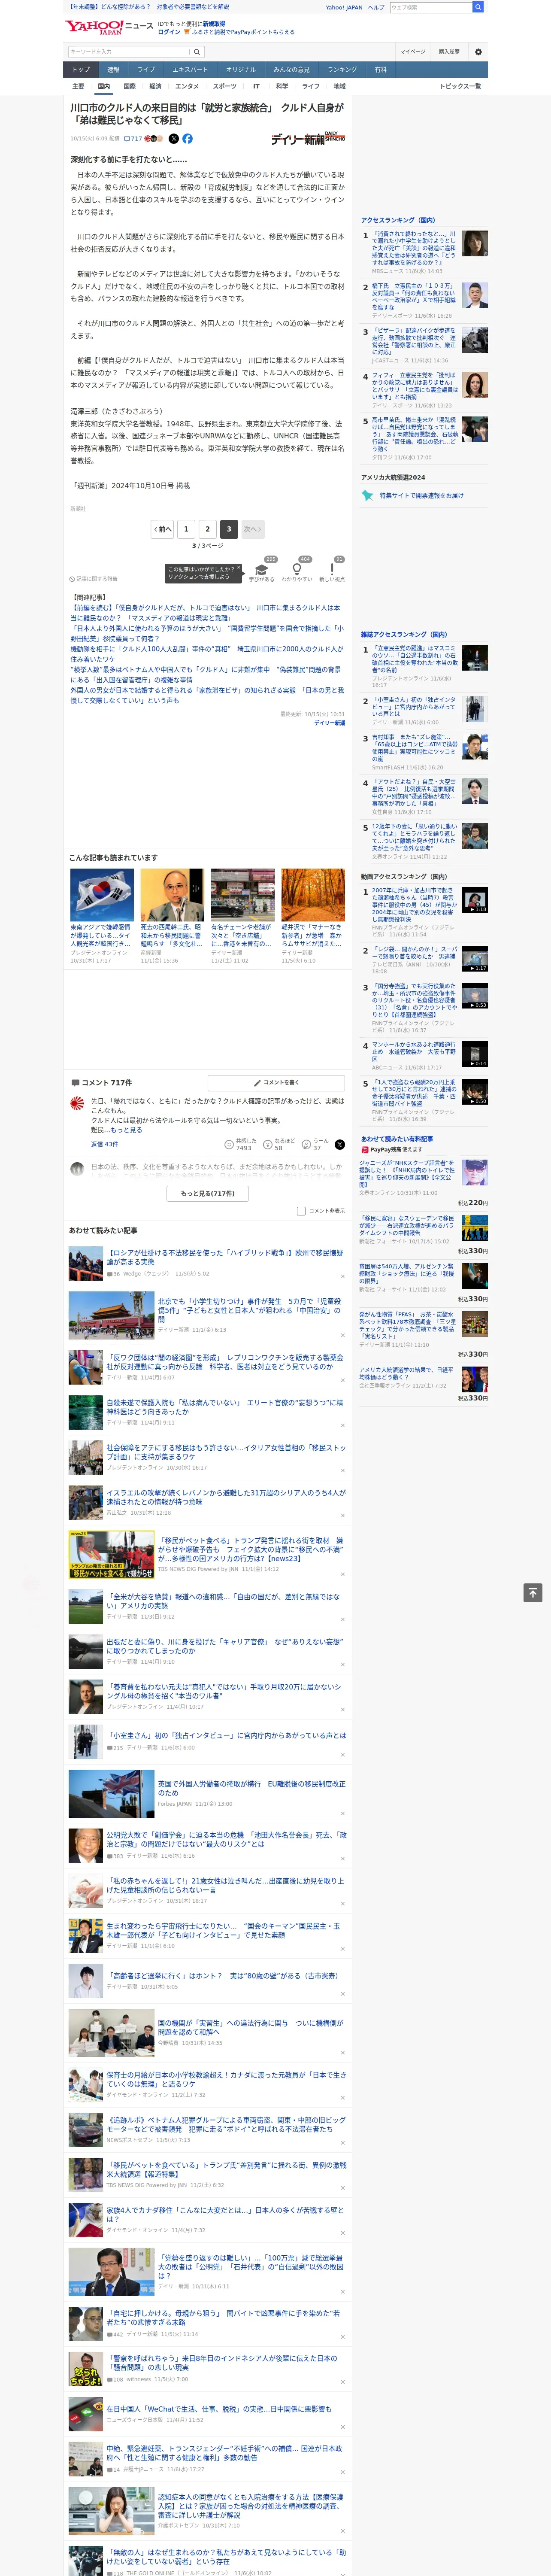Go to previous page 前へ button
The image size is (551, 2576).
tap(163, 529)
